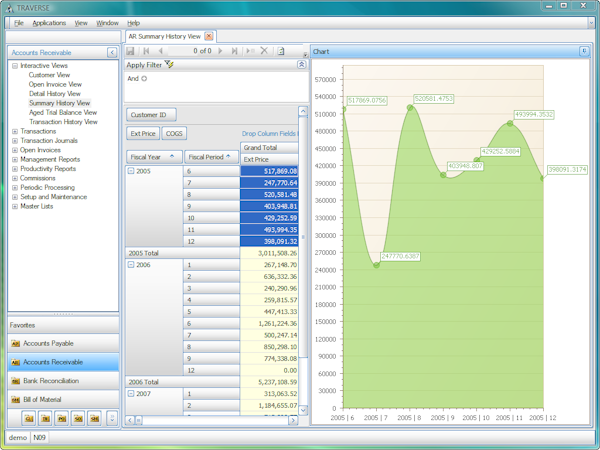Open Detail History View in the tree
The width and height of the screenshot is (600, 450).
click(x=55, y=94)
